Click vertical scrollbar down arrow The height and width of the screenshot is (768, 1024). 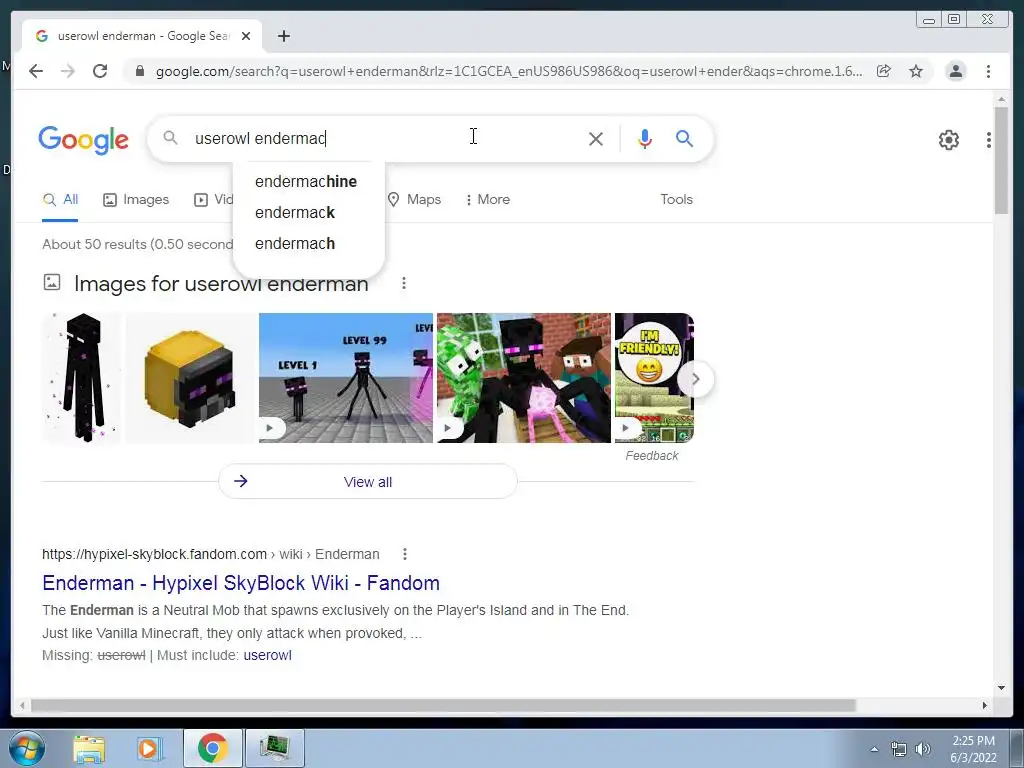coord(1001,688)
